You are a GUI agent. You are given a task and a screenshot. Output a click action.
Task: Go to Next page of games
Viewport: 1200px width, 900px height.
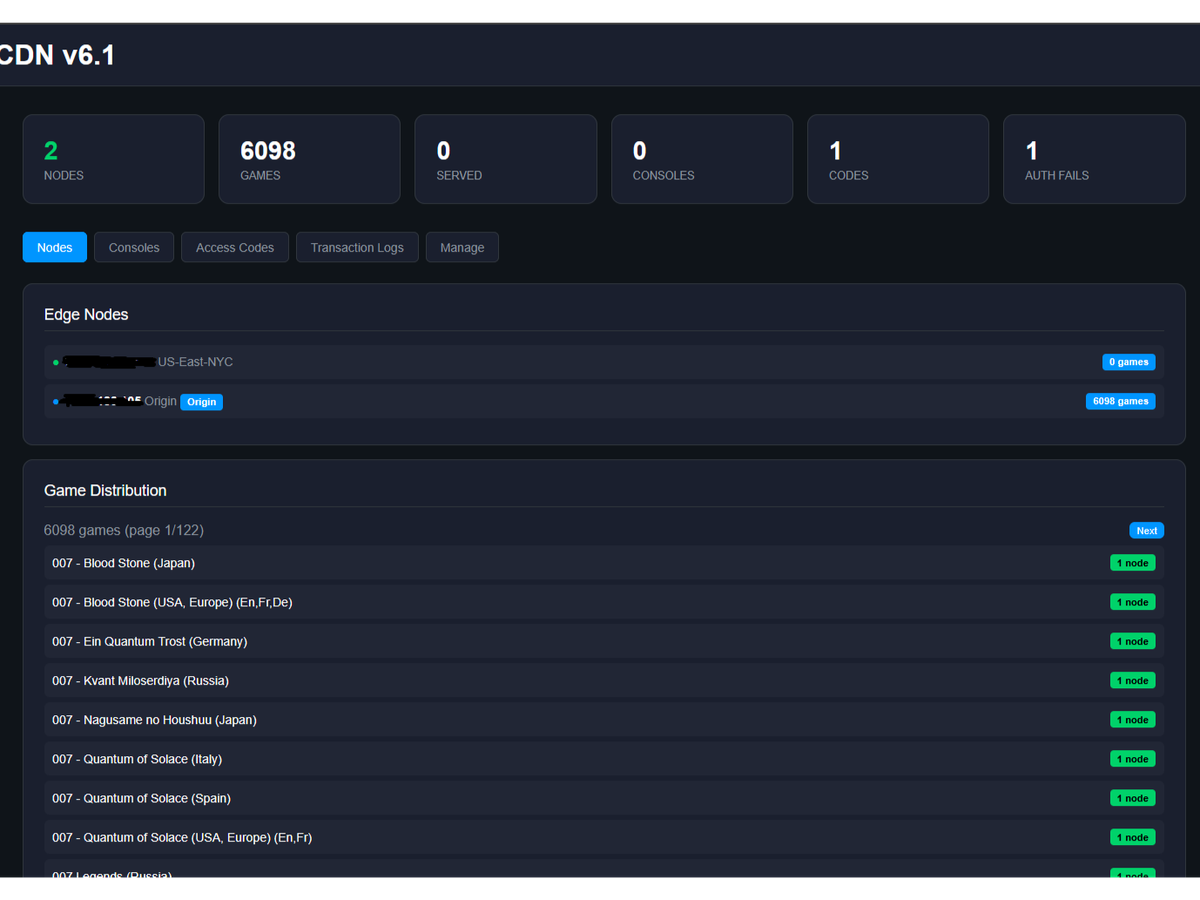click(x=1146, y=531)
